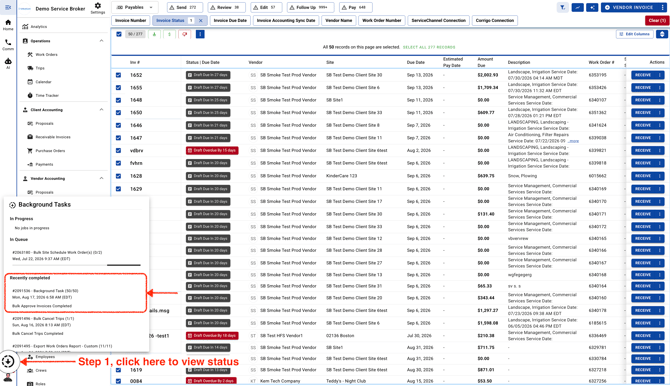Open Work Order Number filter

pos(382,21)
